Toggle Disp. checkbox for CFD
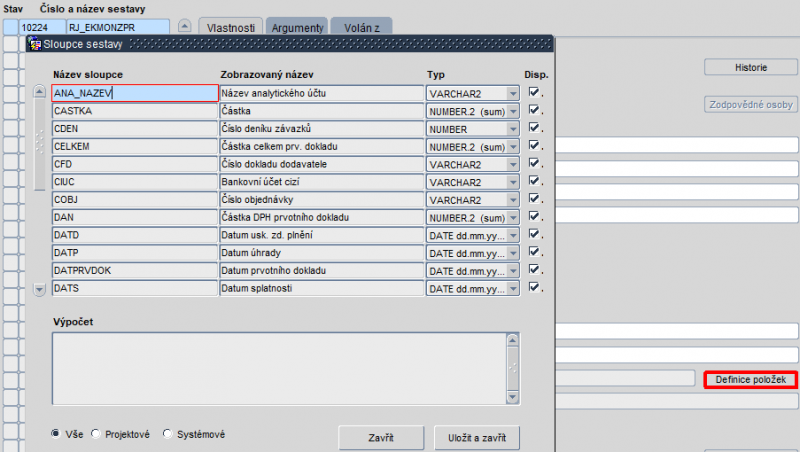Screen dimensions: 800x452 pos(534,163)
